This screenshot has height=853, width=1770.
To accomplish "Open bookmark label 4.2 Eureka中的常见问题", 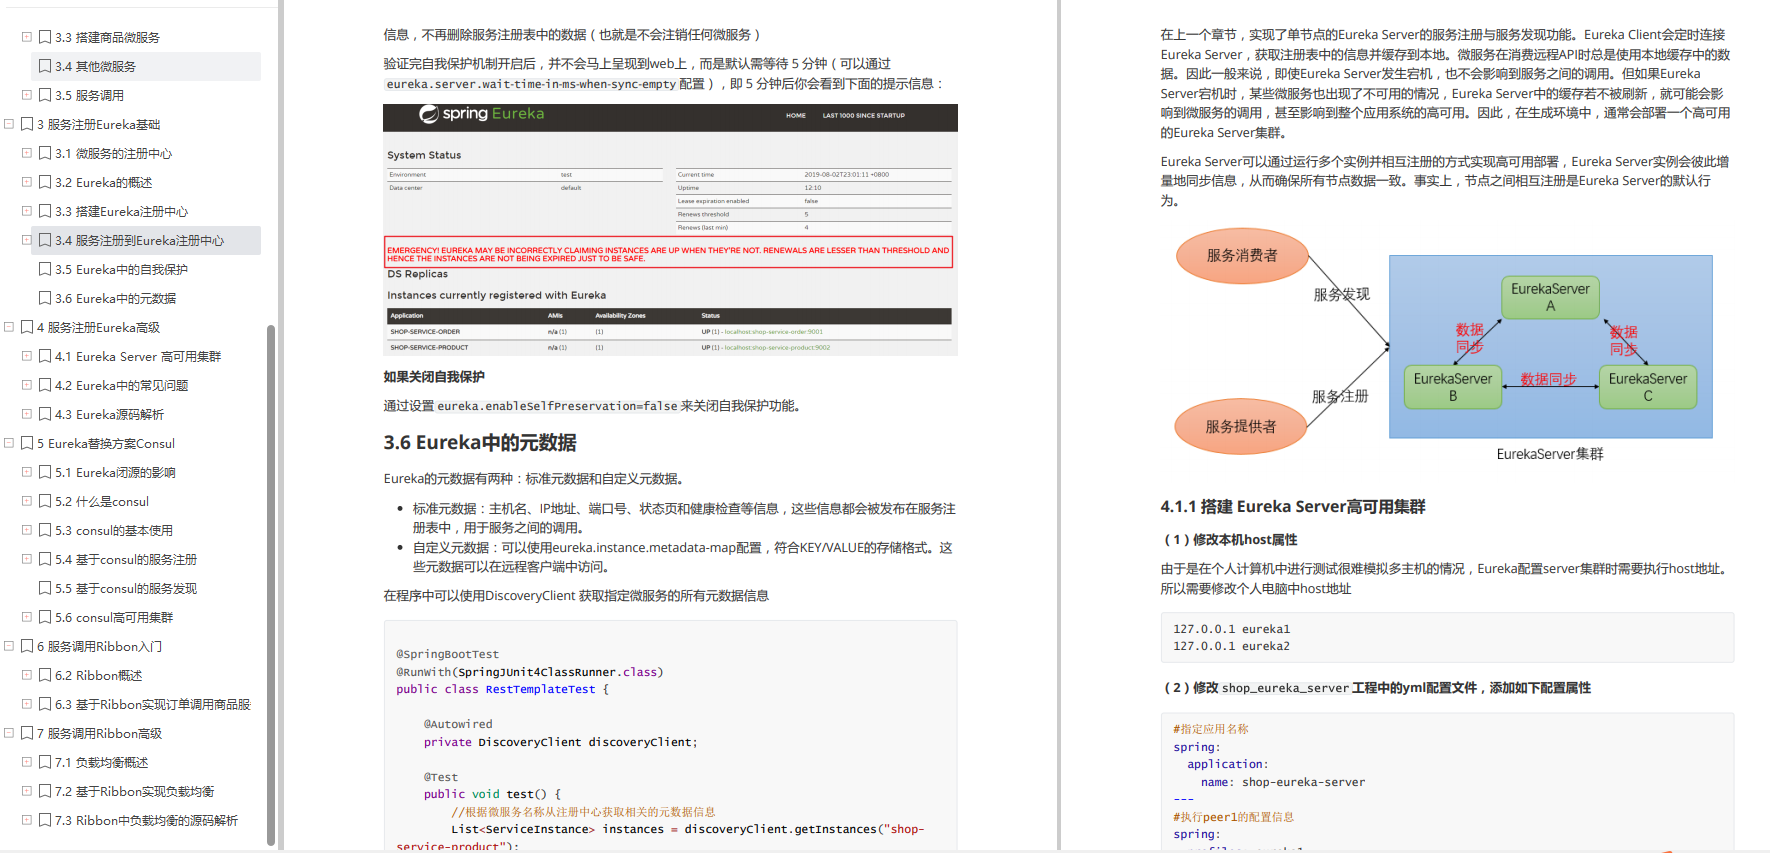I will click(122, 385).
